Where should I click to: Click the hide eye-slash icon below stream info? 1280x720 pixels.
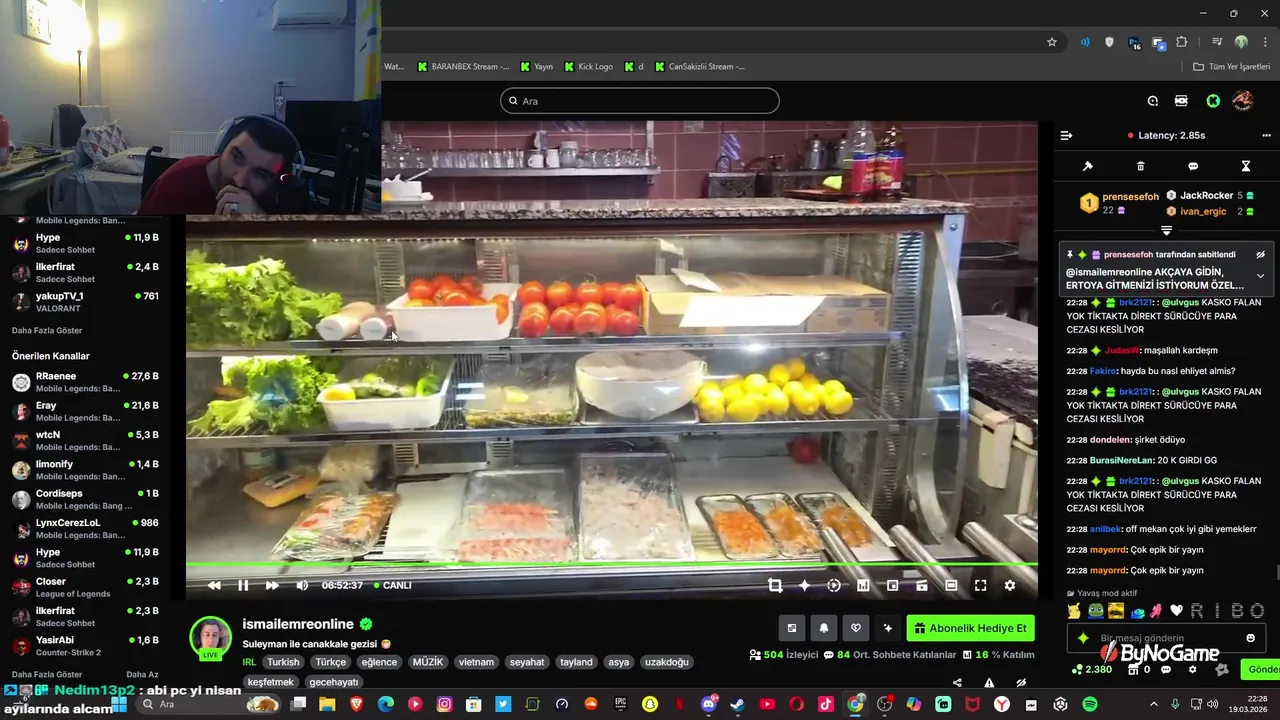click(x=1021, y=683)
